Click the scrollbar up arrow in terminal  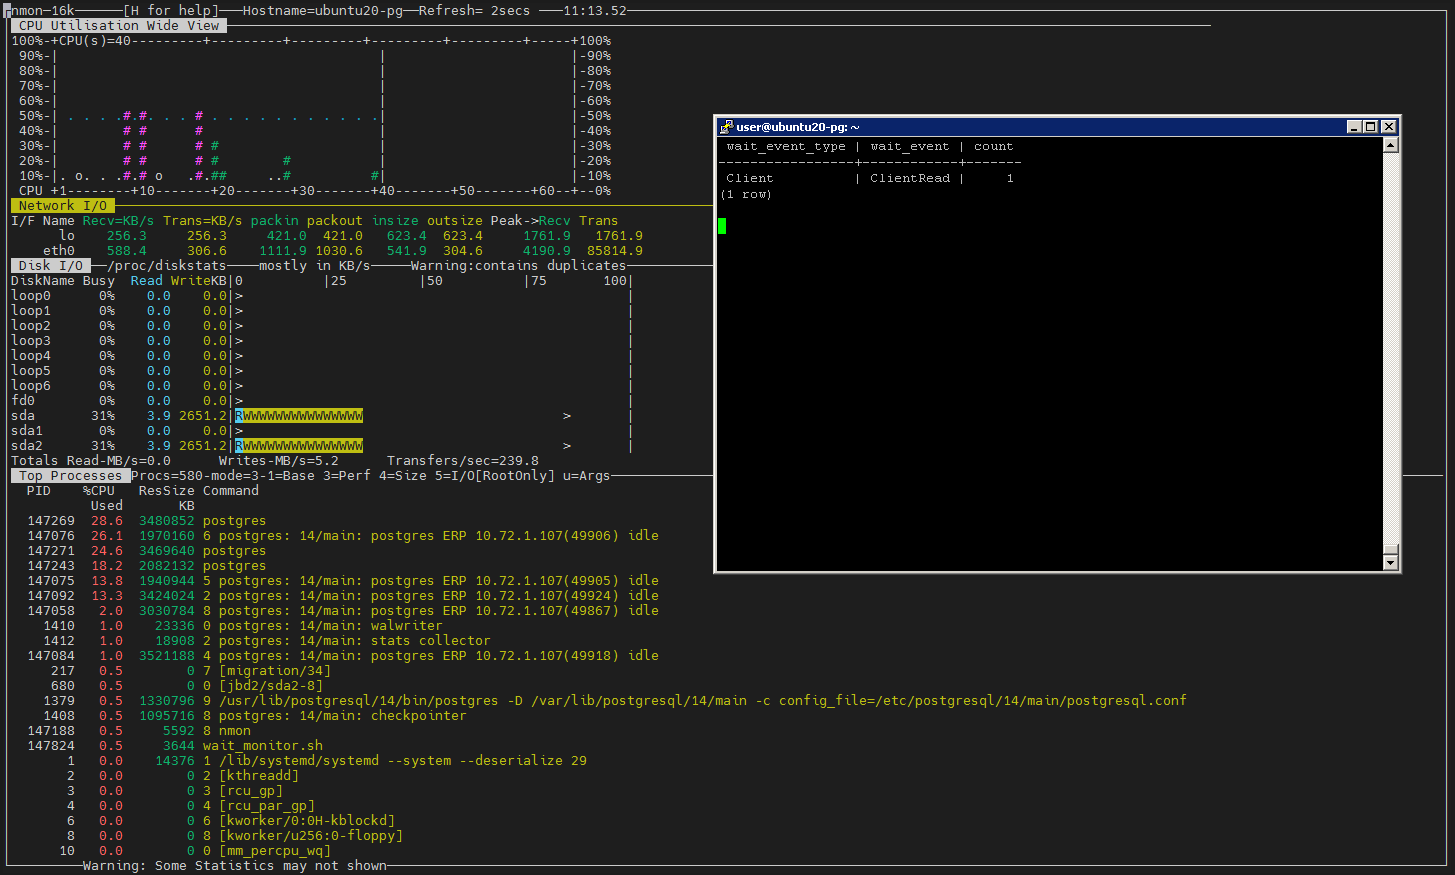[1390, 145]
